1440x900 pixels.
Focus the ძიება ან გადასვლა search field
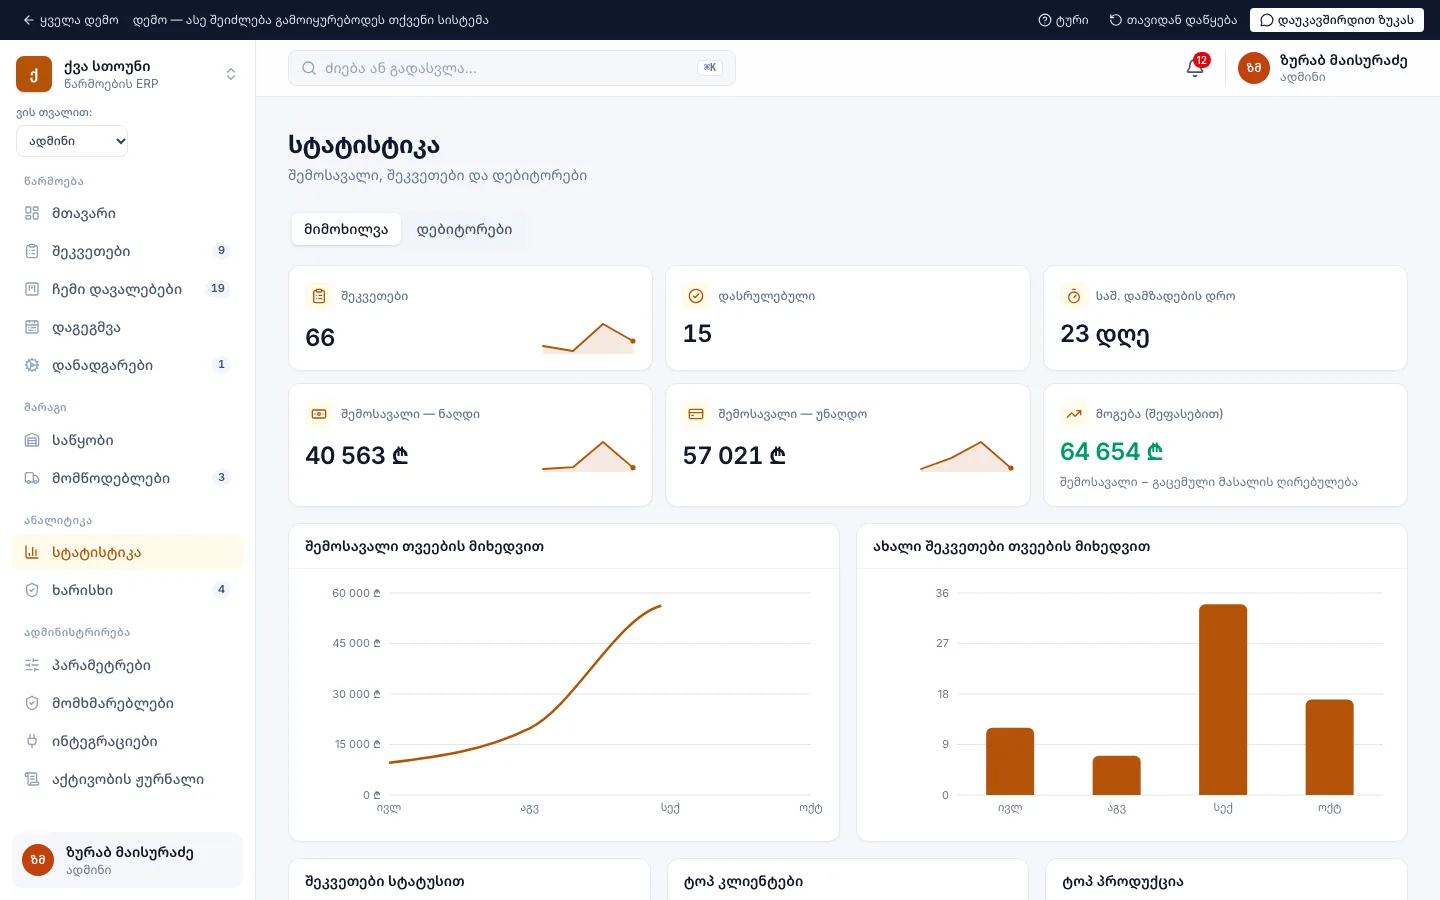512,68
